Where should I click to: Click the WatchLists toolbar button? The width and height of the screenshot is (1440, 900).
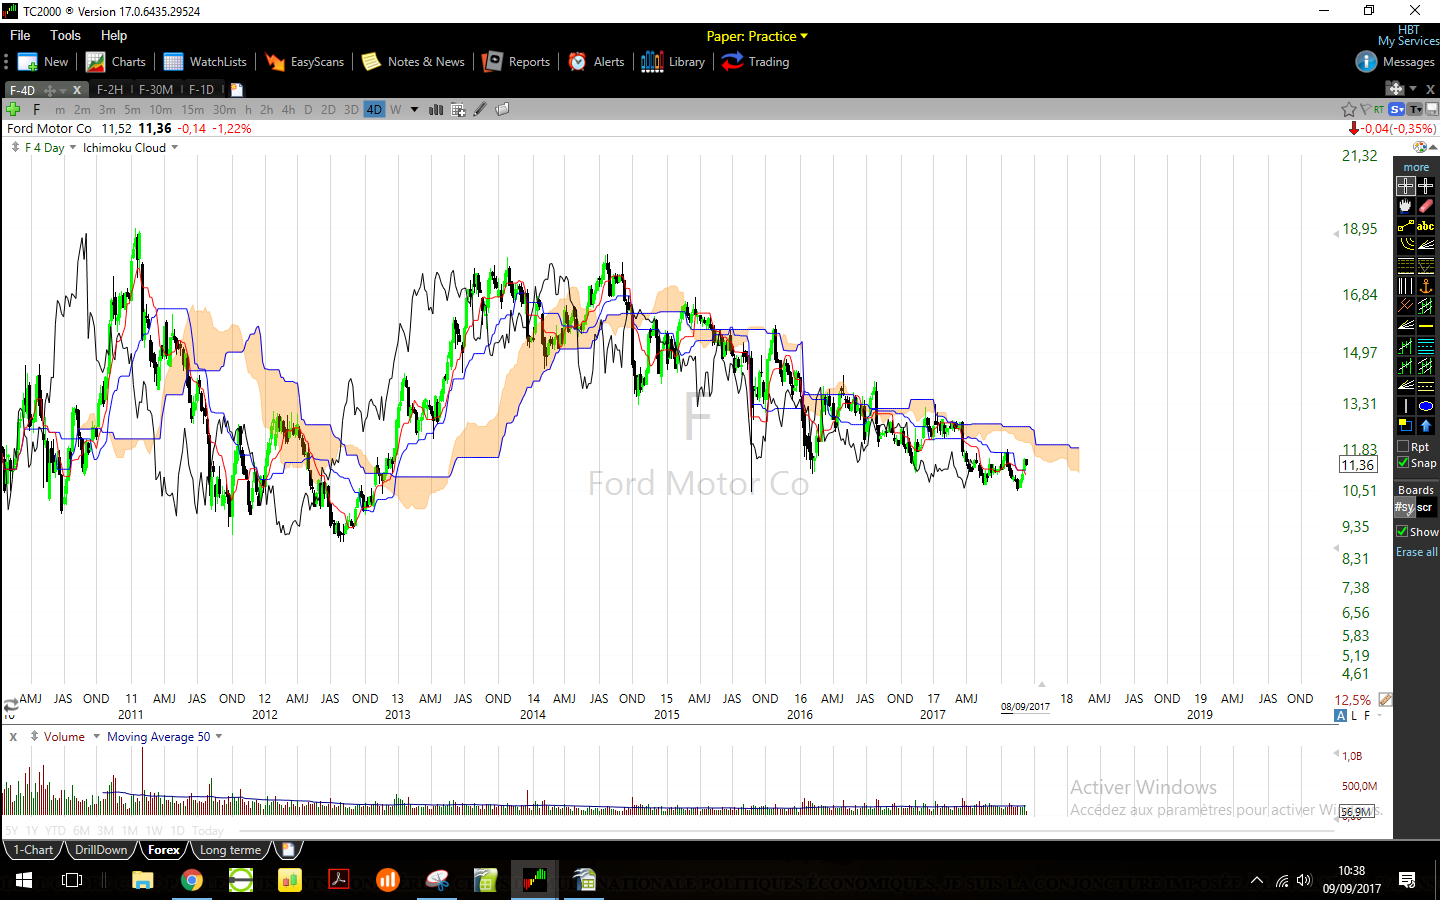coord(205,62)
